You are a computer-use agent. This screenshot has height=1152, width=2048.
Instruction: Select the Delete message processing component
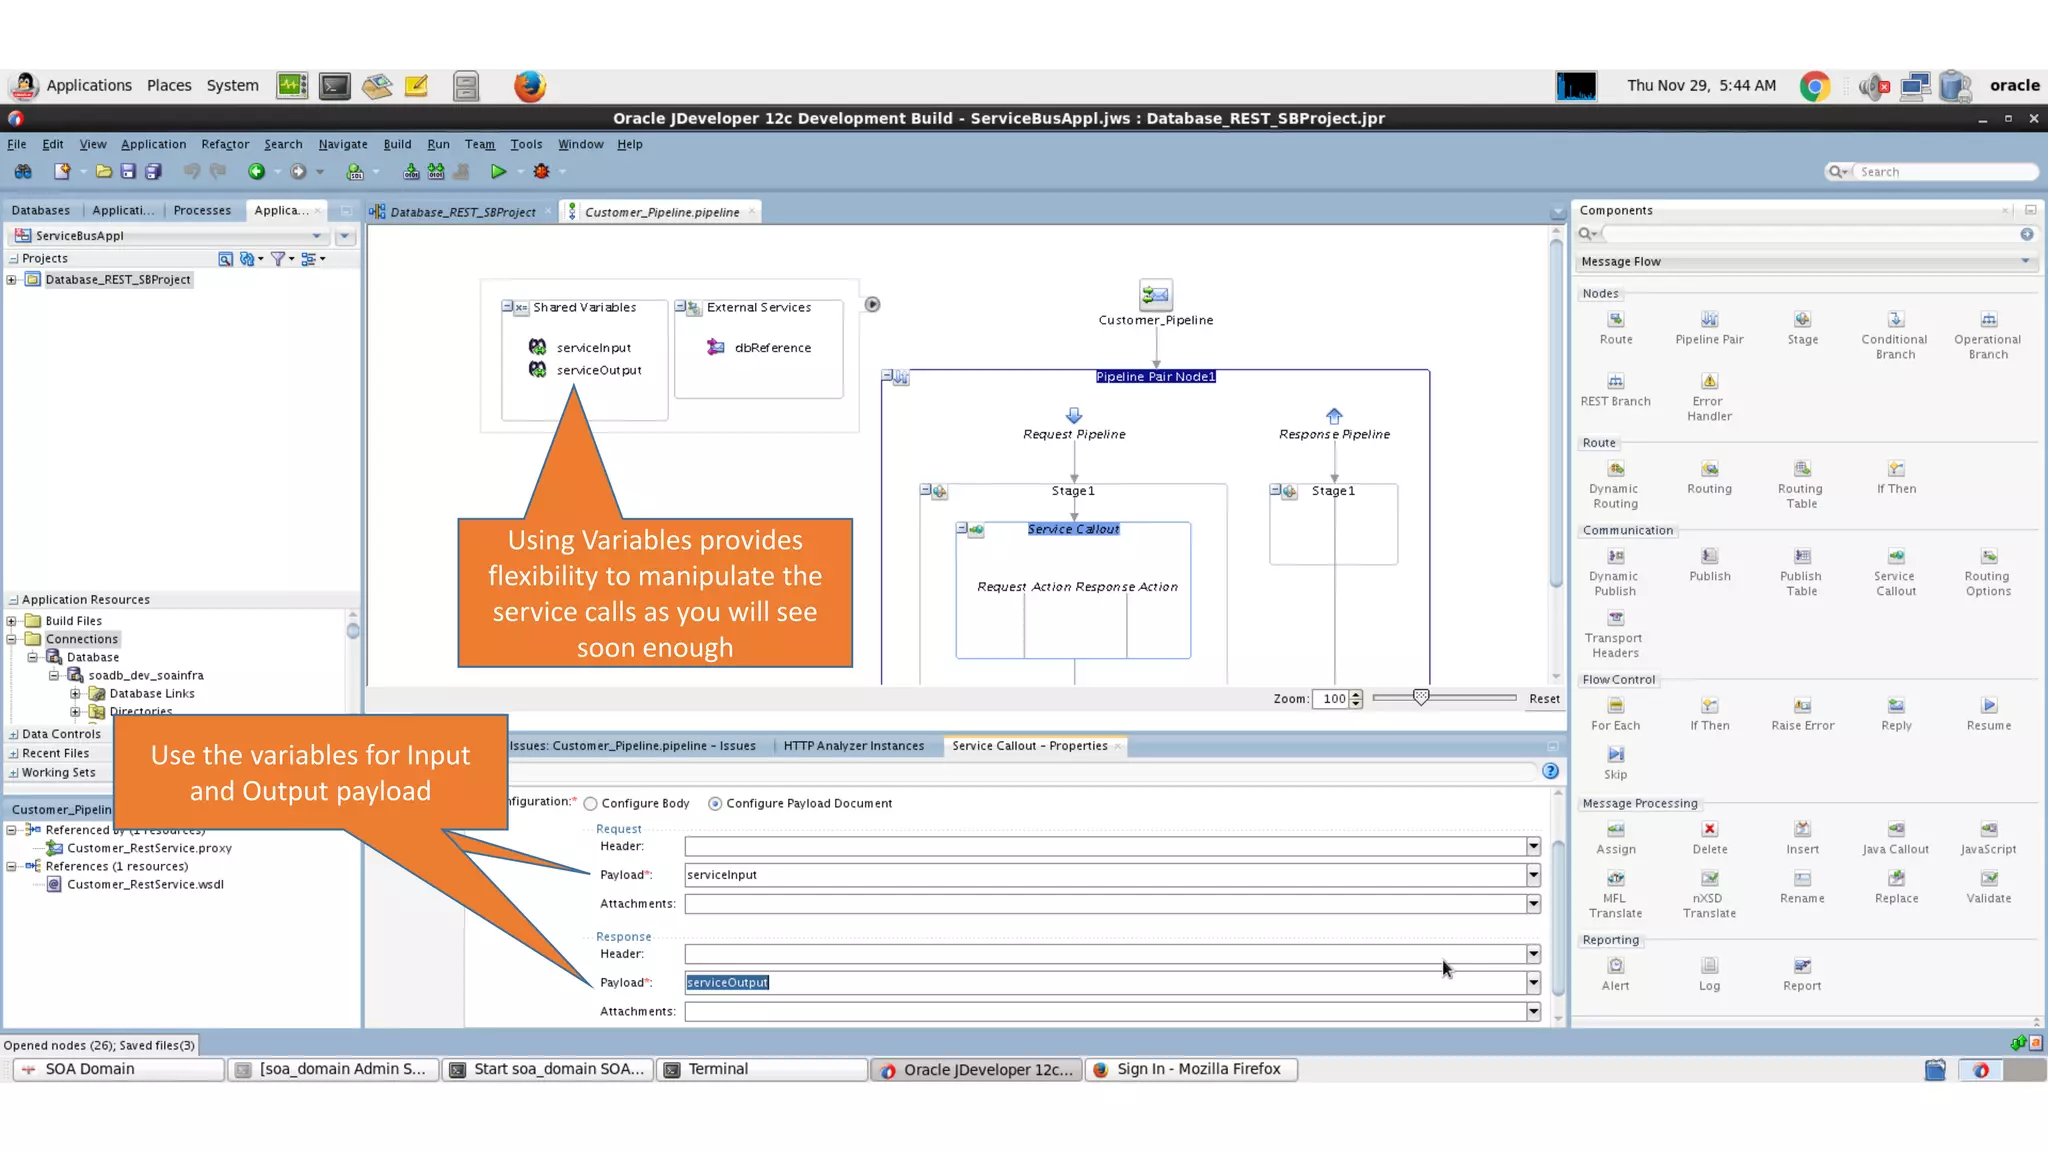tap(1709, 838)
